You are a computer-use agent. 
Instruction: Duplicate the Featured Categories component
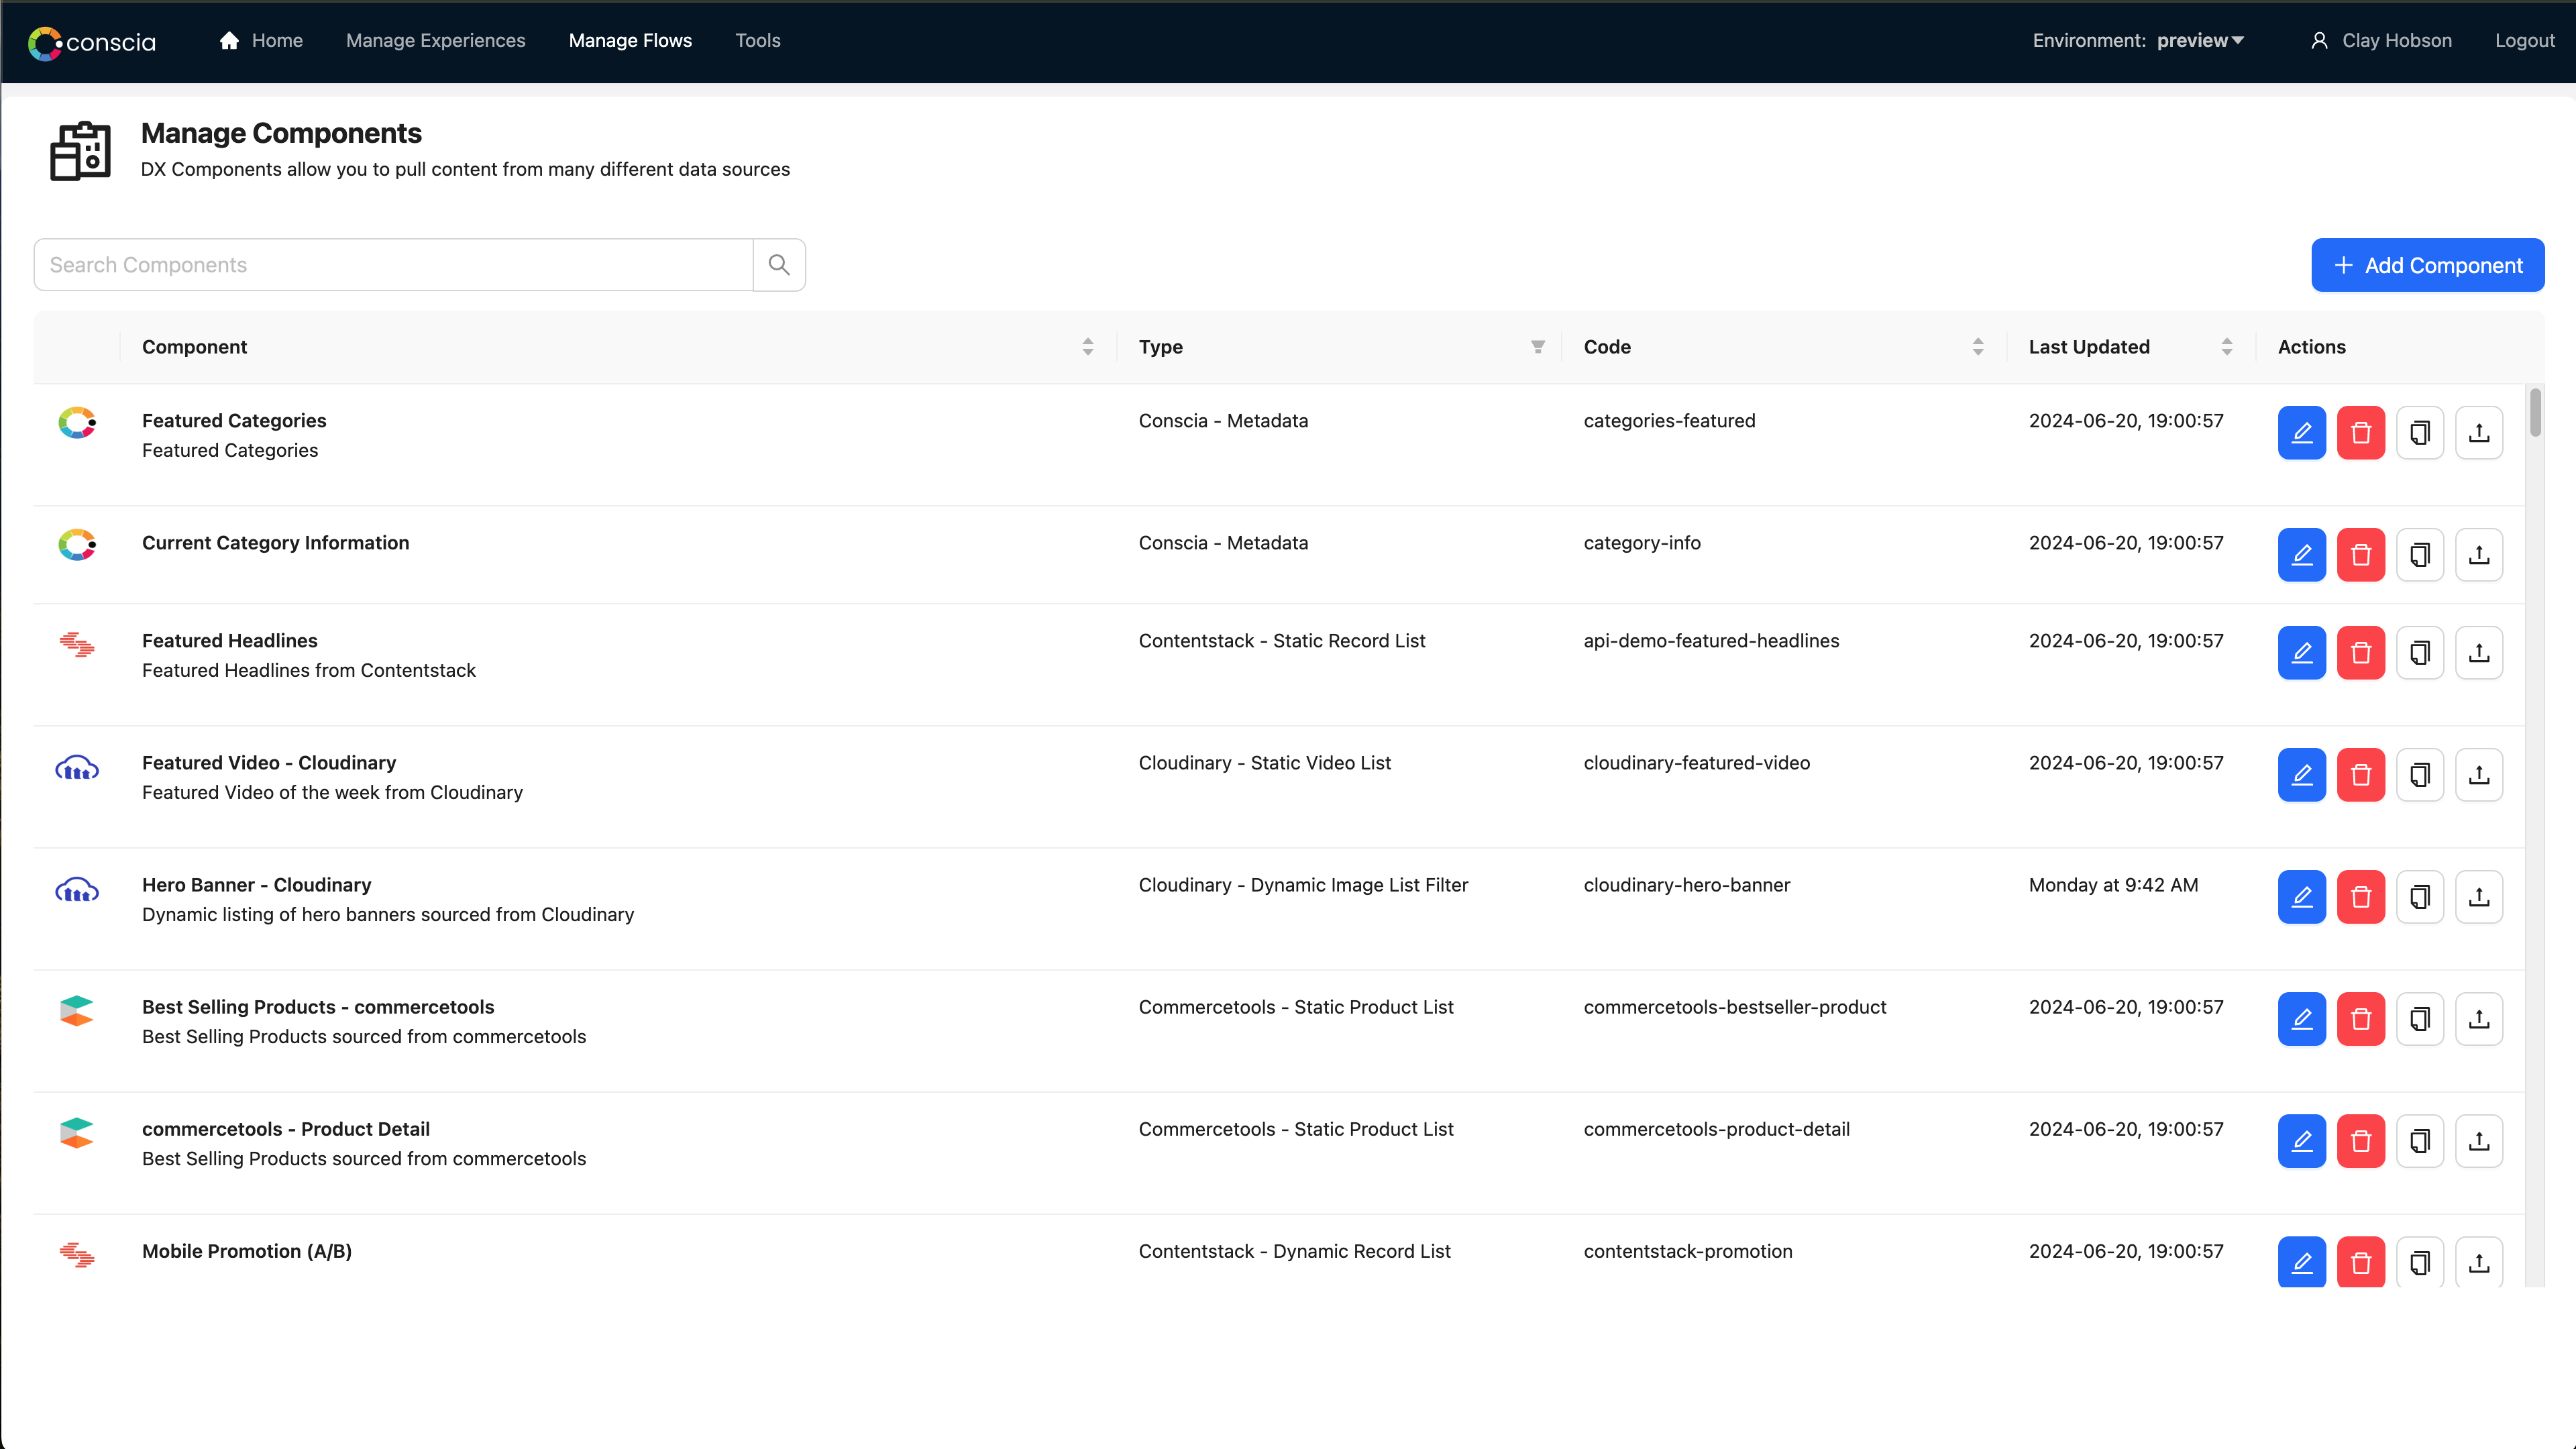(x=2419, y=433)
